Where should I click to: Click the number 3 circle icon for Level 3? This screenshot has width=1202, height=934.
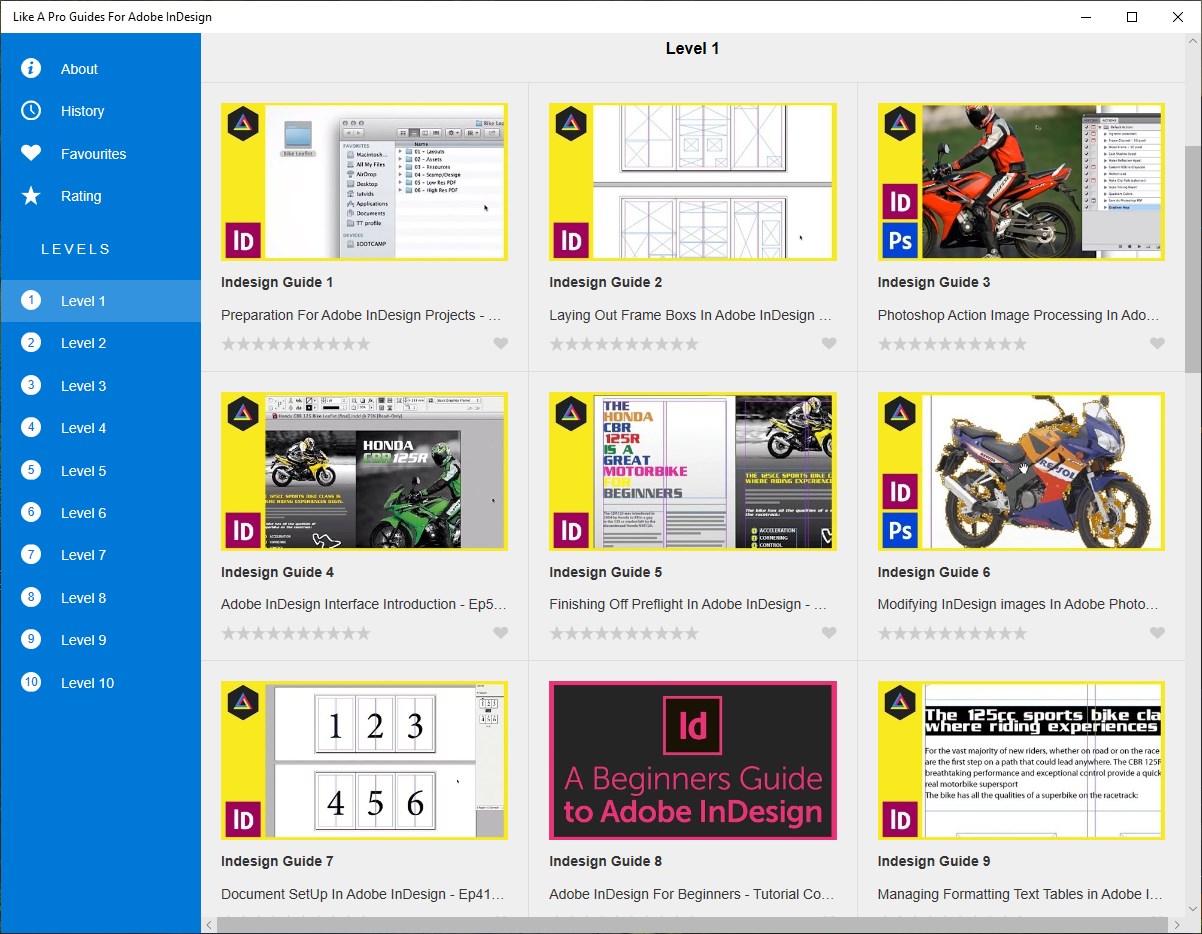coord(31,385)
